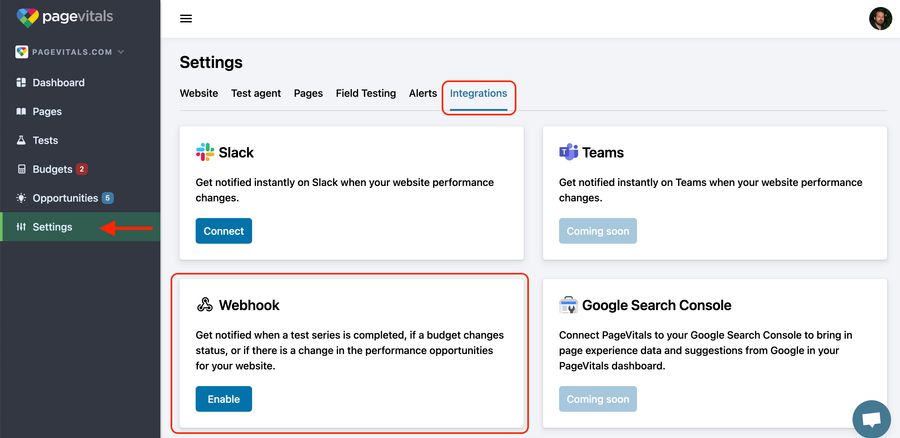Click the Google Search Console icon

point(568,305)
